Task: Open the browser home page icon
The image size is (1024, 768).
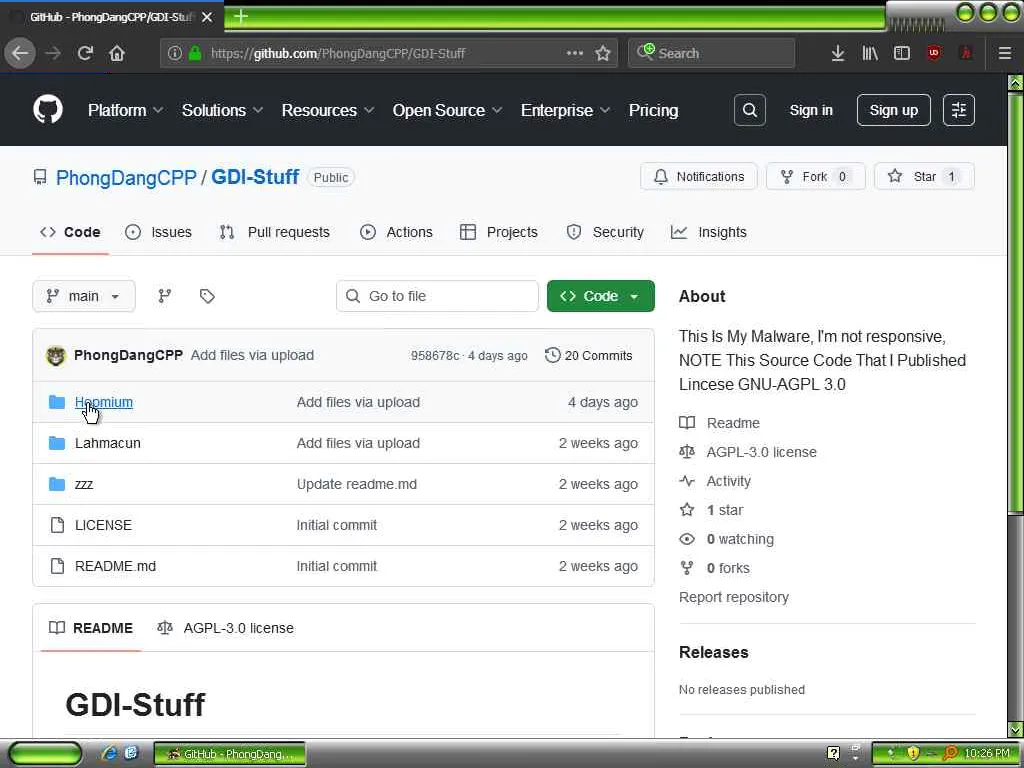Action: [x=117, y=53]
